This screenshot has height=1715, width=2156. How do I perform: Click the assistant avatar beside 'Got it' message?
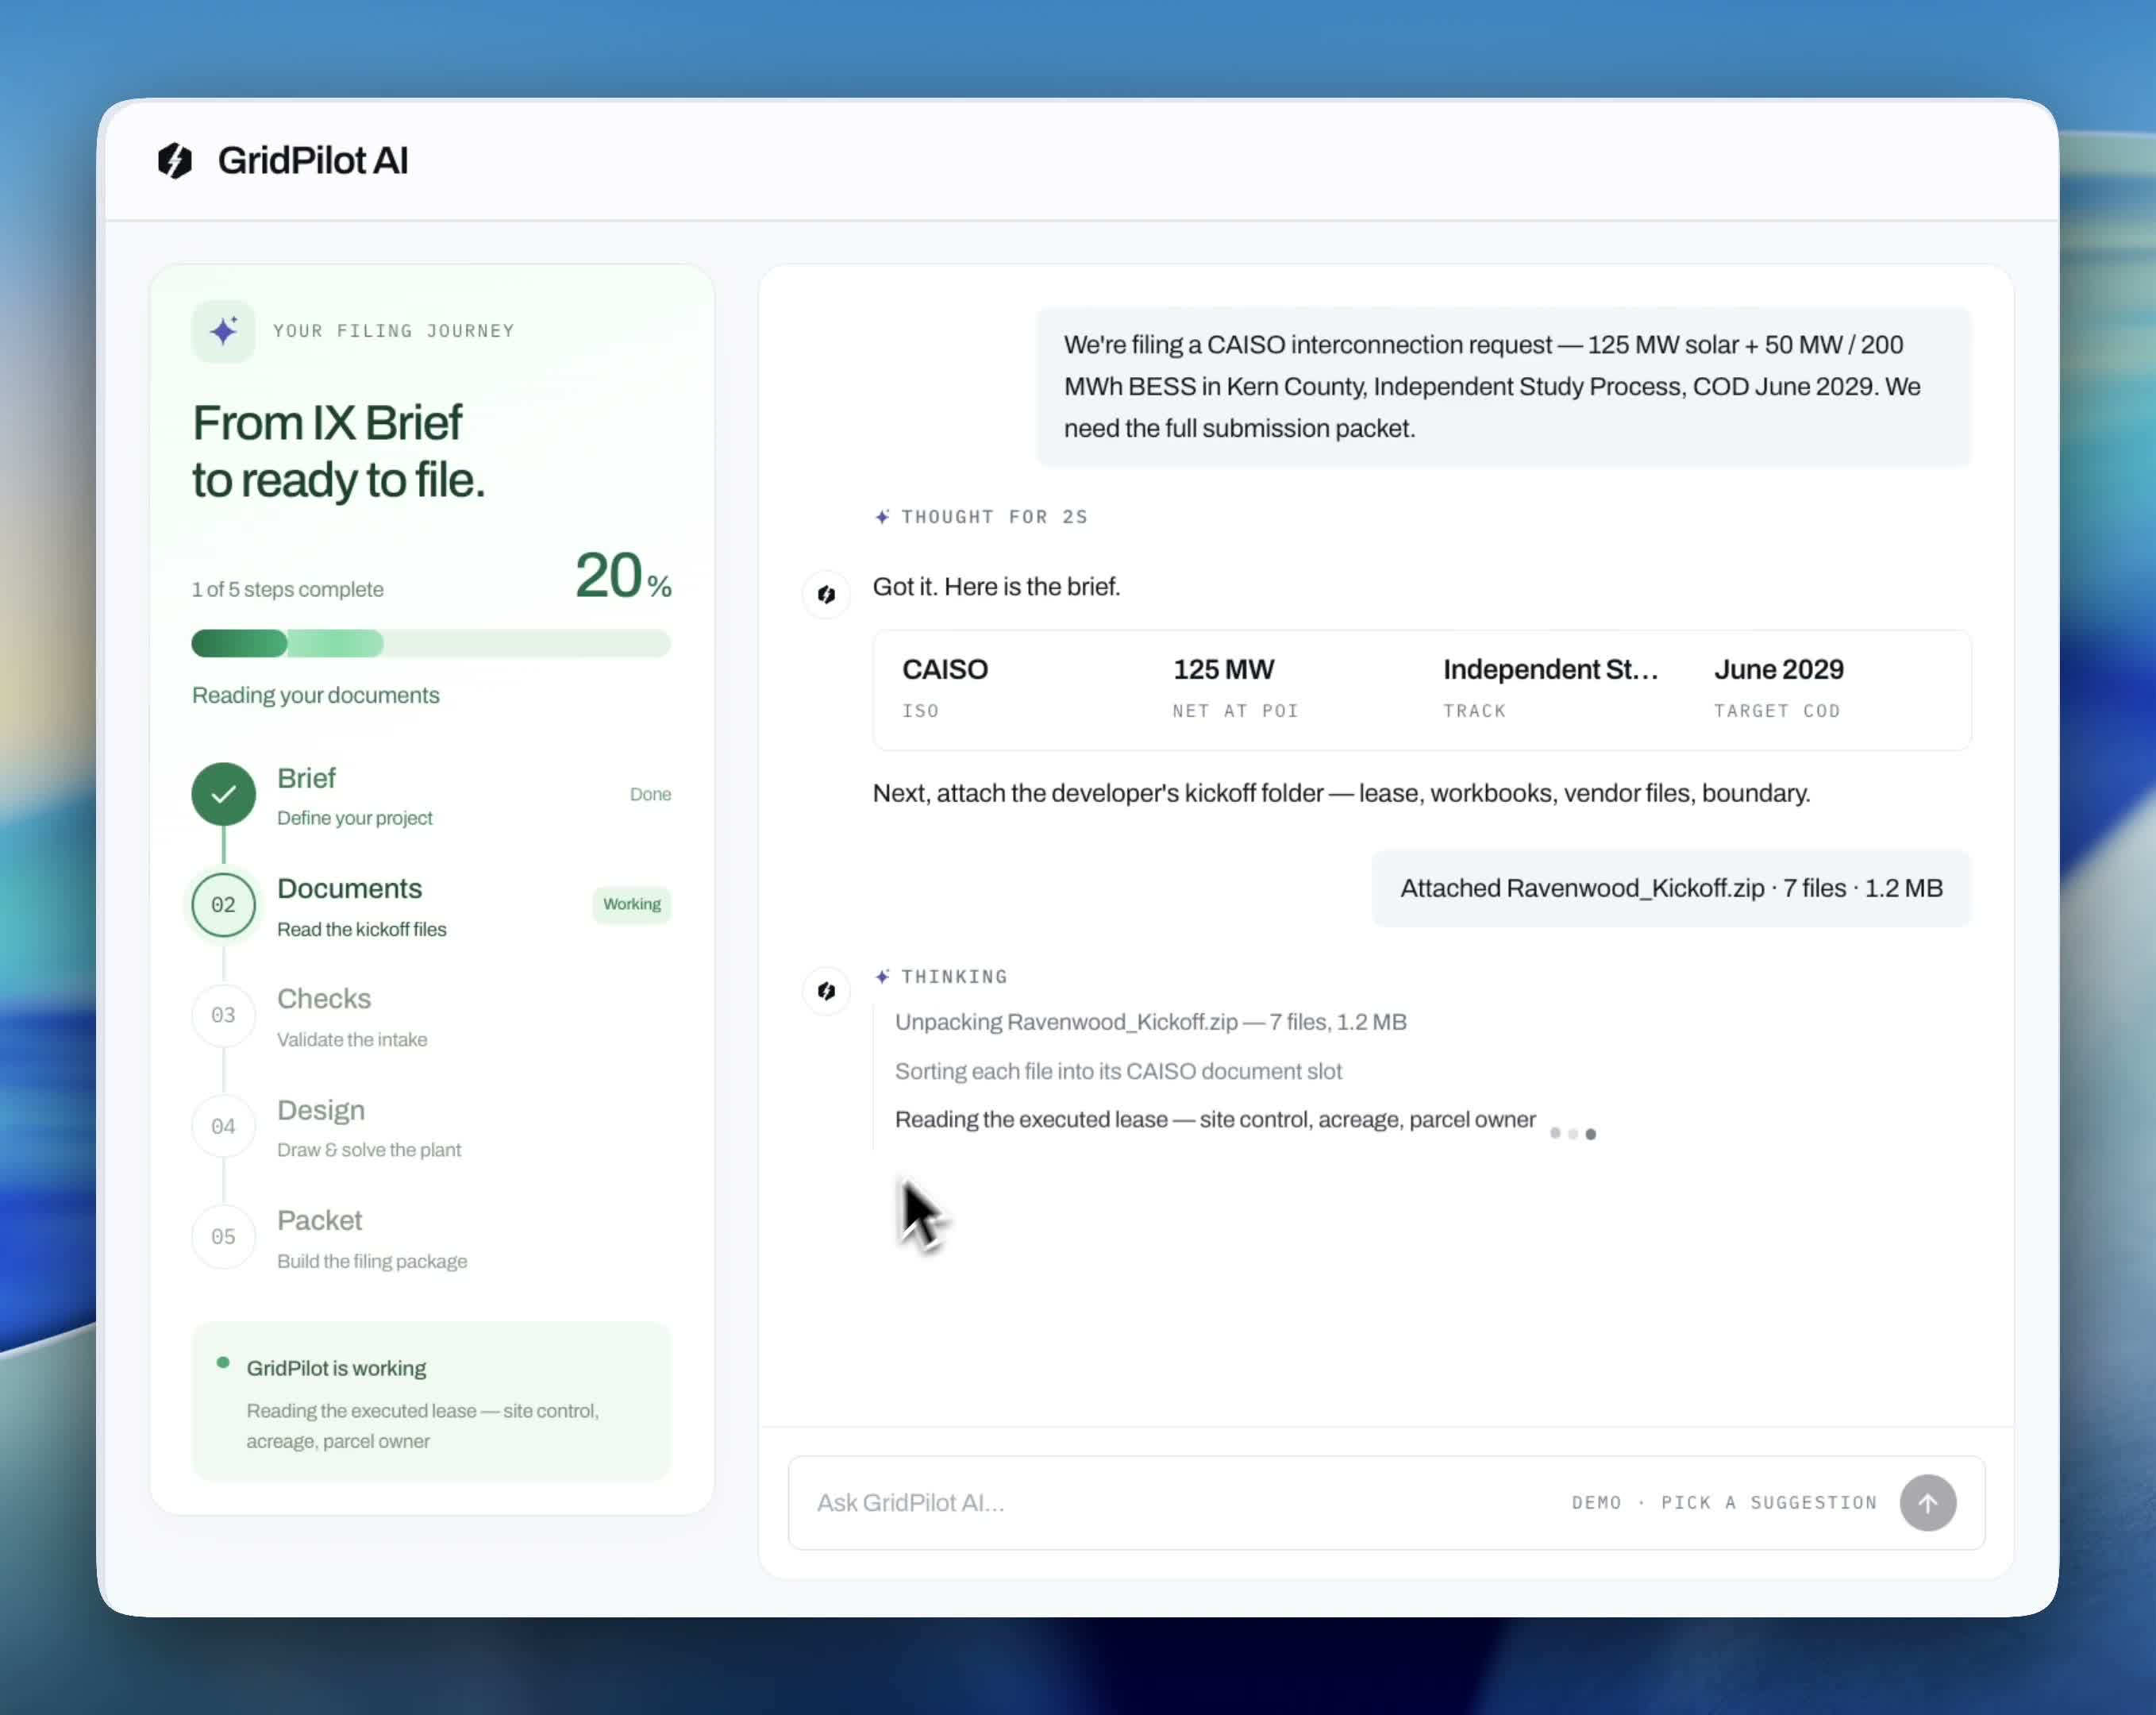[826, 594]
